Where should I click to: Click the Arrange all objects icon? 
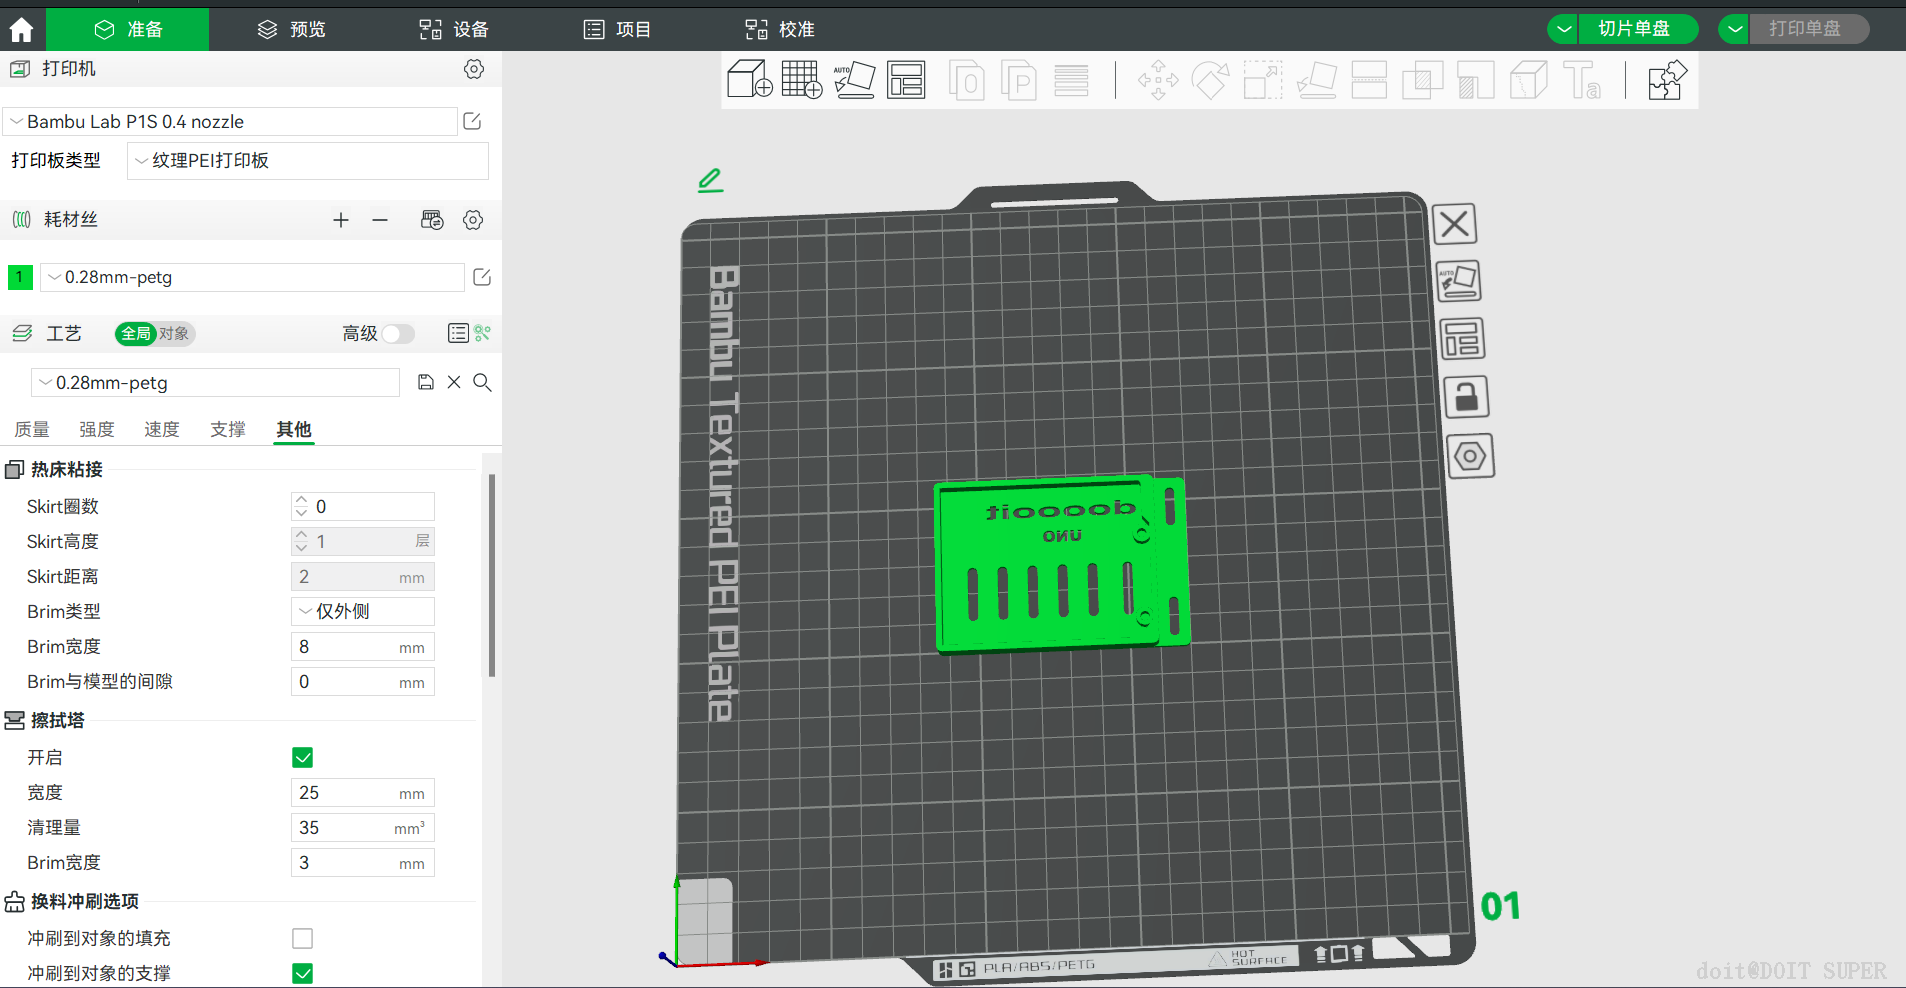click(906, 80)
